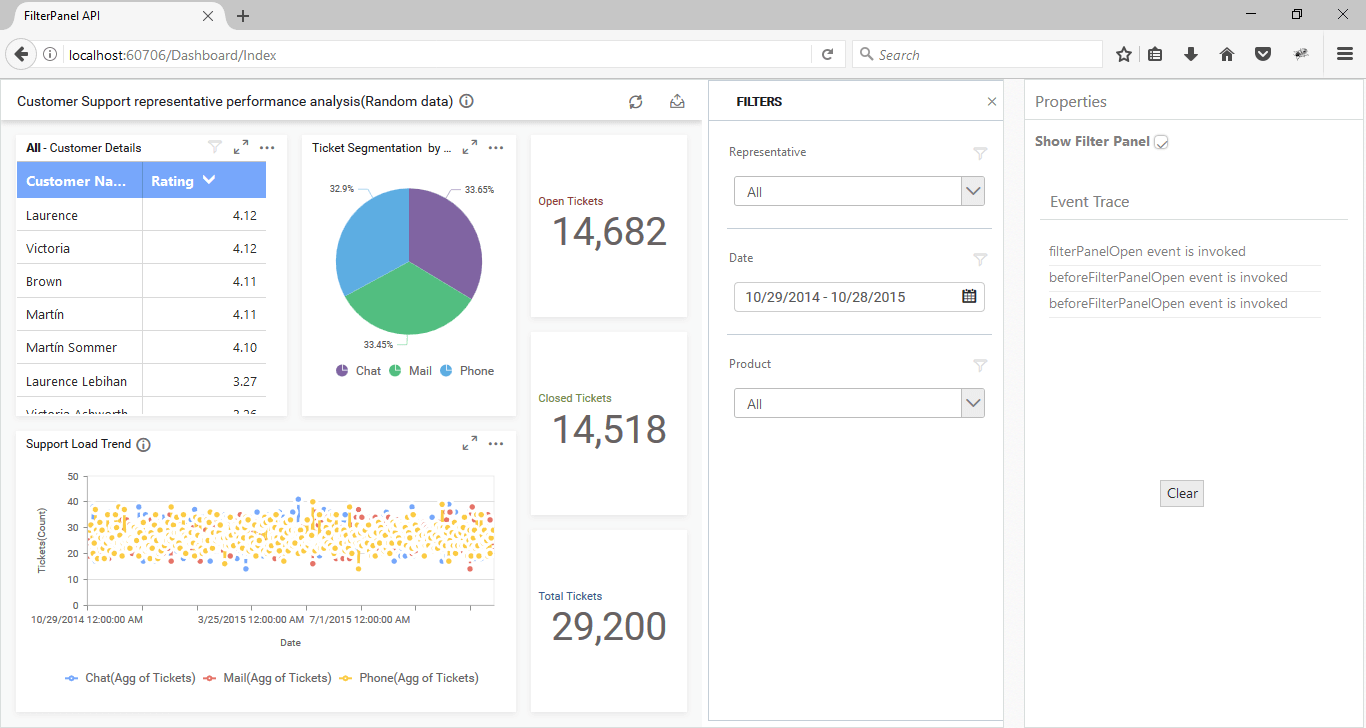Select the FilterPanel API browser tab
1366x728 pixels.
point(110,16)
